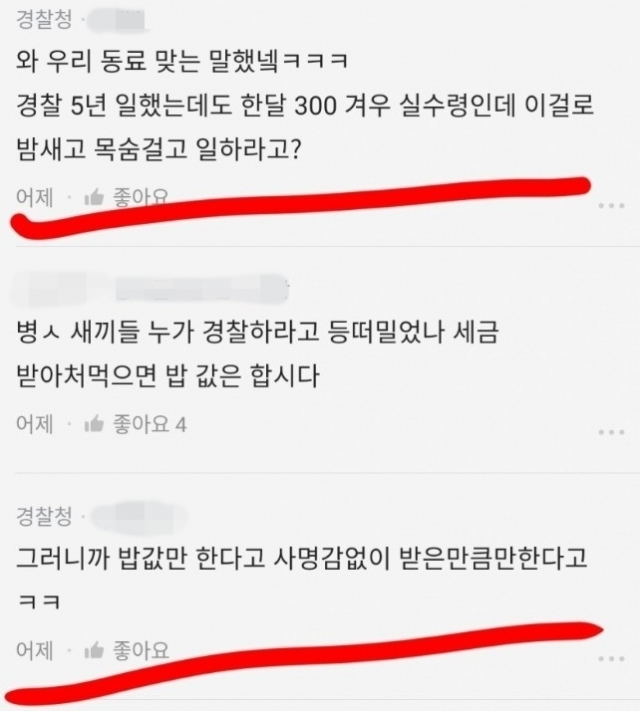This screenshot has height=711, width=640.
Task: Select 경찰청 tag on the third comment
Action: pos(44,516)
